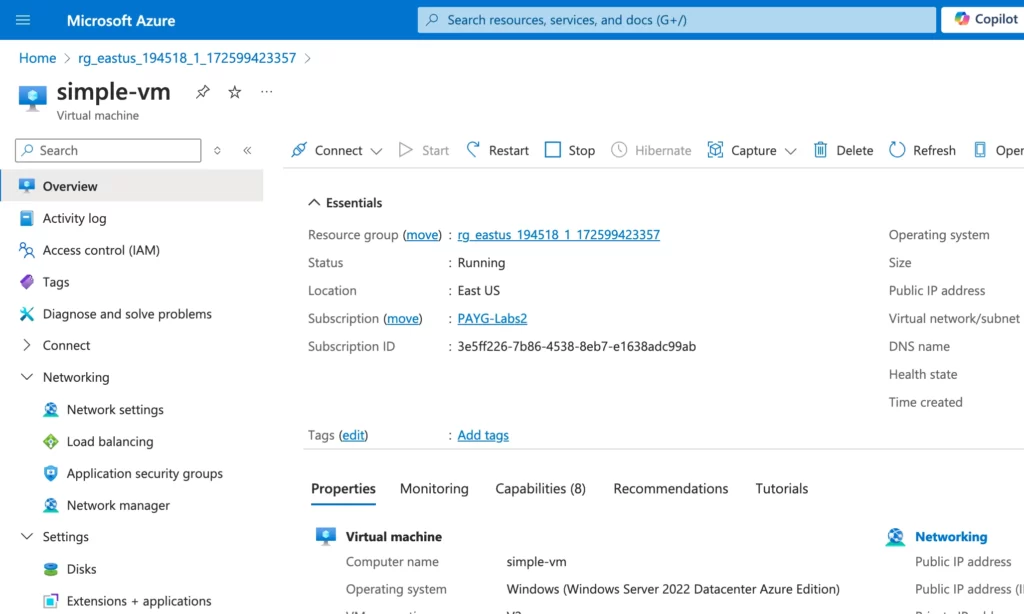The width and height of the screenshot is (1024, 614).
Task: Click move link beside Subscription
Action: coord(402,318)
